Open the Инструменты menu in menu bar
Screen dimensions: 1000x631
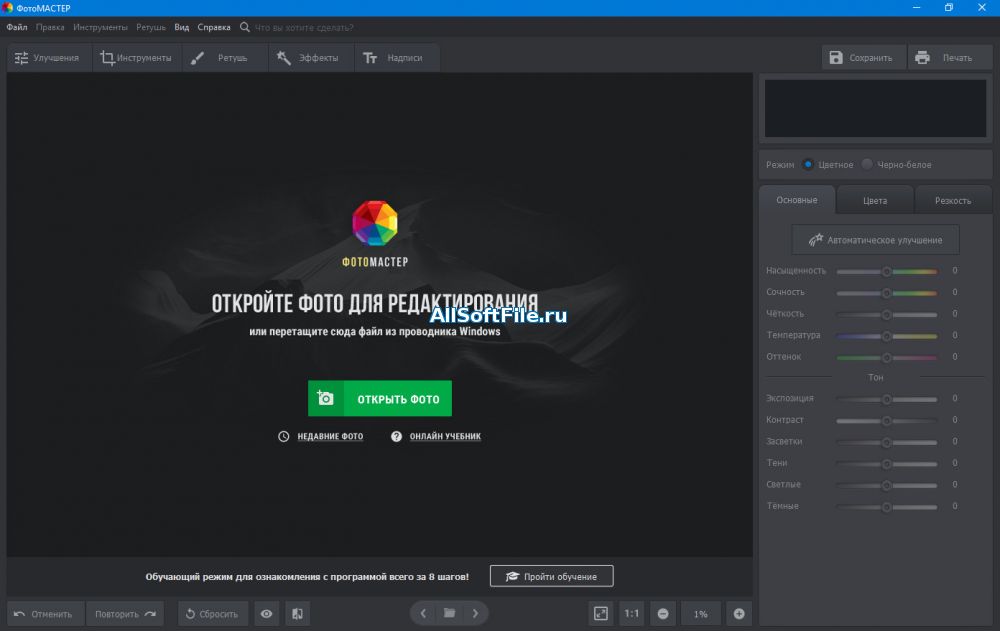click(100, 27)
